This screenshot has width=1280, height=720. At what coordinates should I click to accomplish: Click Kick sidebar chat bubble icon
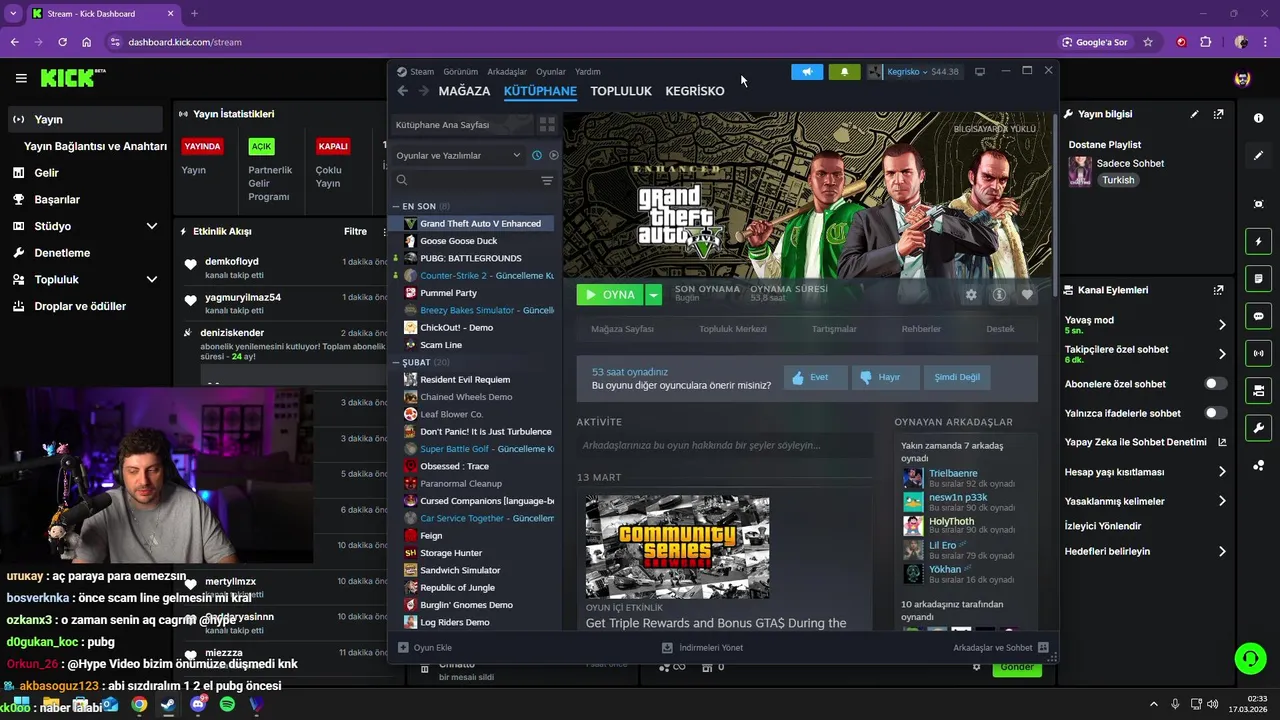point(1258,316)
